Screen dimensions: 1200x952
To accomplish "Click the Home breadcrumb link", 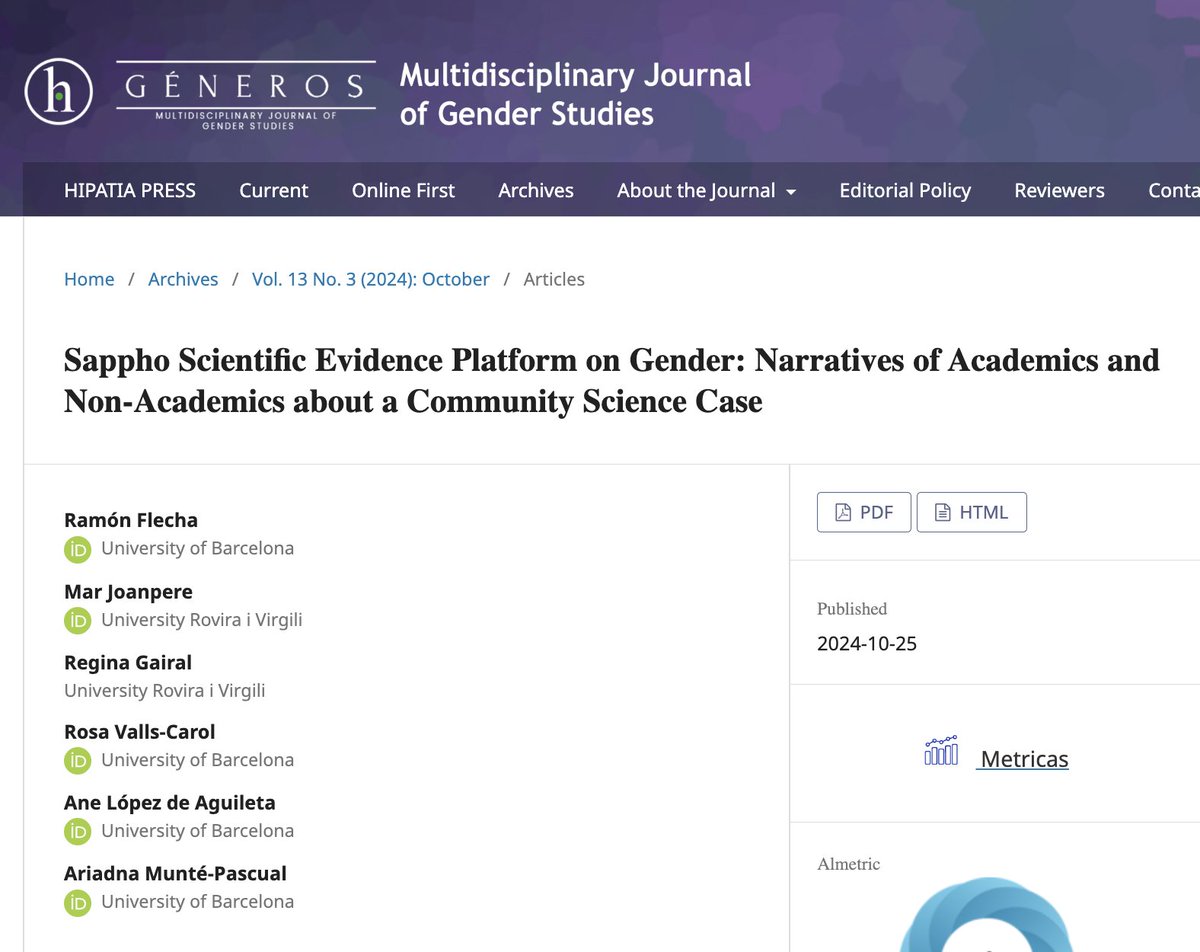I will pos(89,279).
